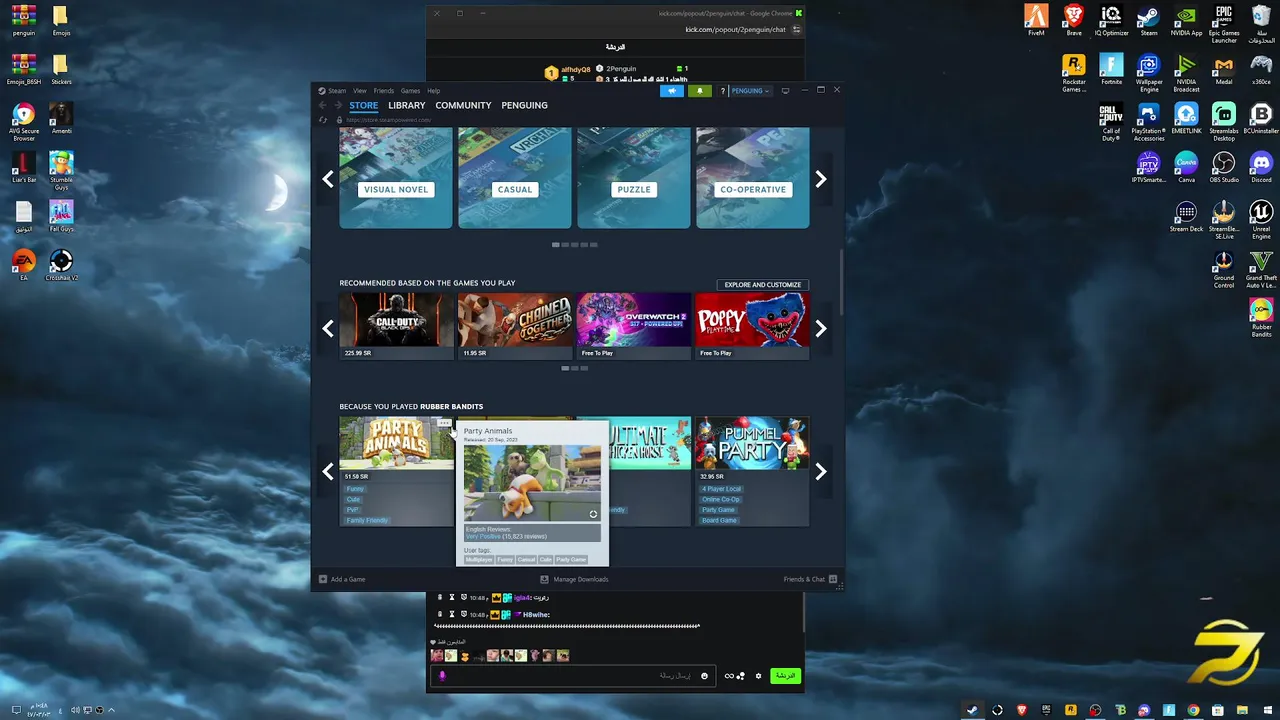
Task: Open the Friends menu in Steam
Action: (384, 91)
